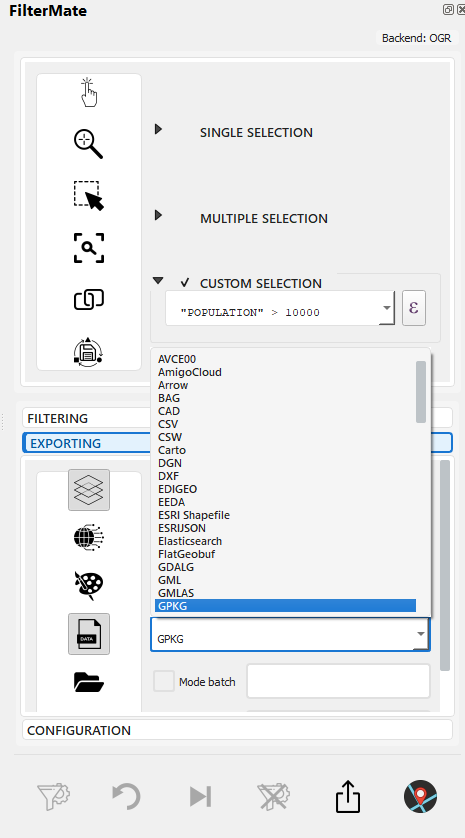Click the Backend: OGR indicator
465x838 pixels.
coord(416,38)
